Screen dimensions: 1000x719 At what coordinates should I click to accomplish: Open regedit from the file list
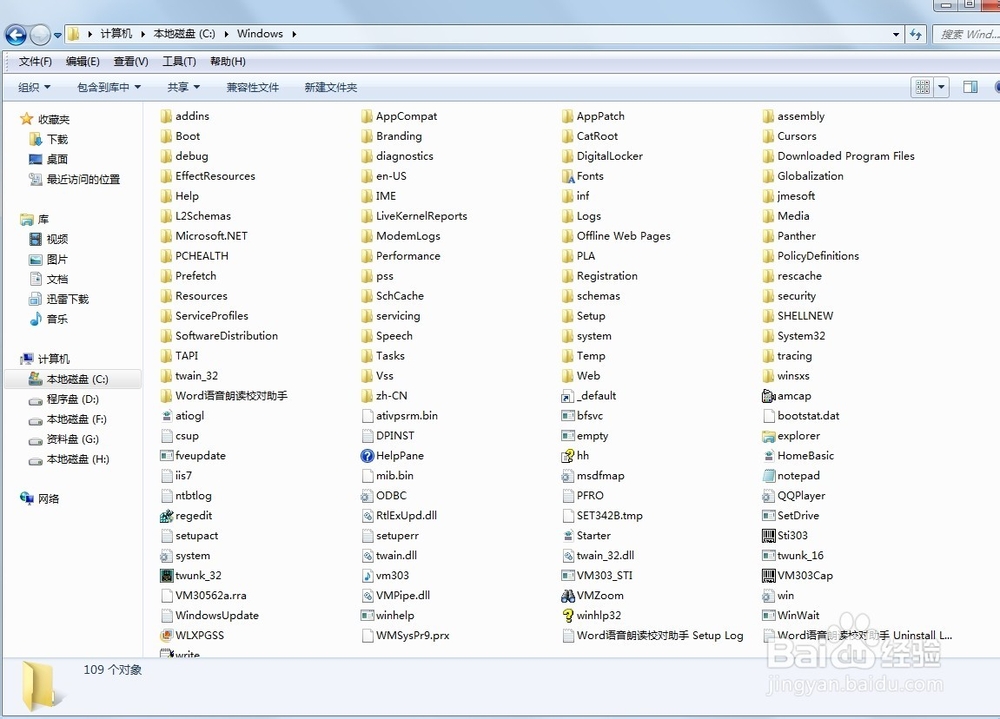coord(197,515)
